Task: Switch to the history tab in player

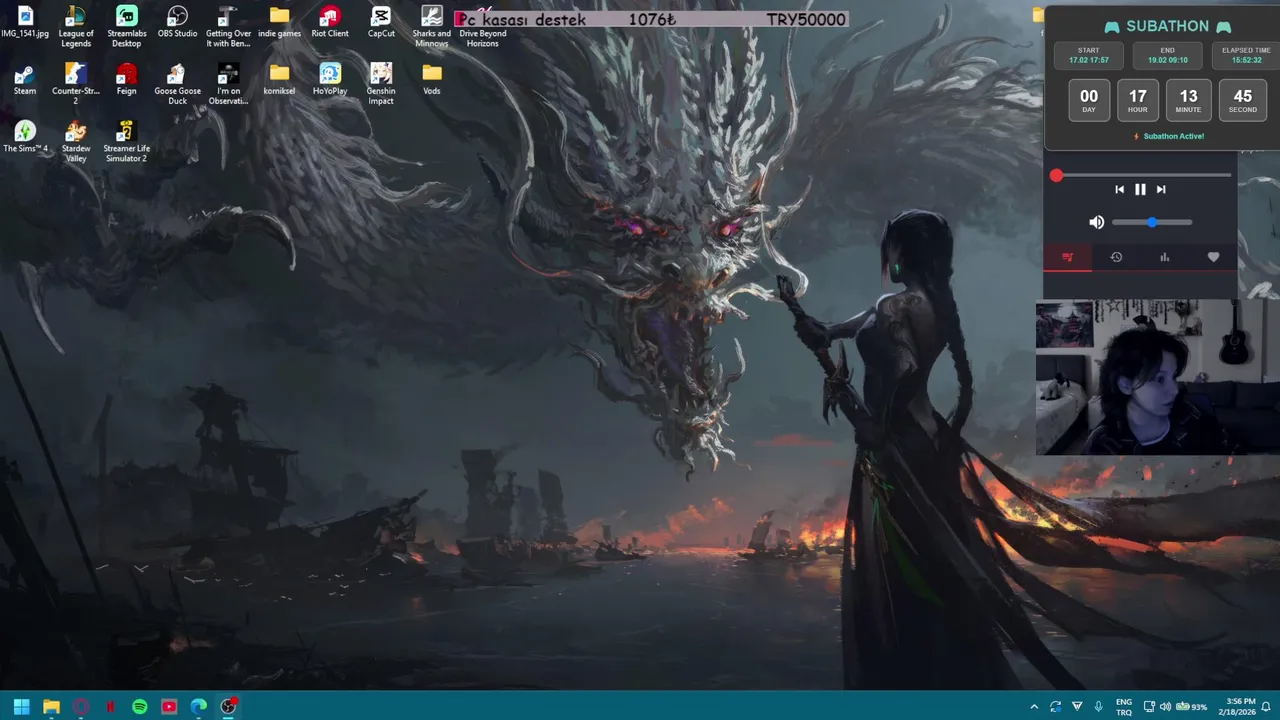Action: click(x=1116, y=257)
